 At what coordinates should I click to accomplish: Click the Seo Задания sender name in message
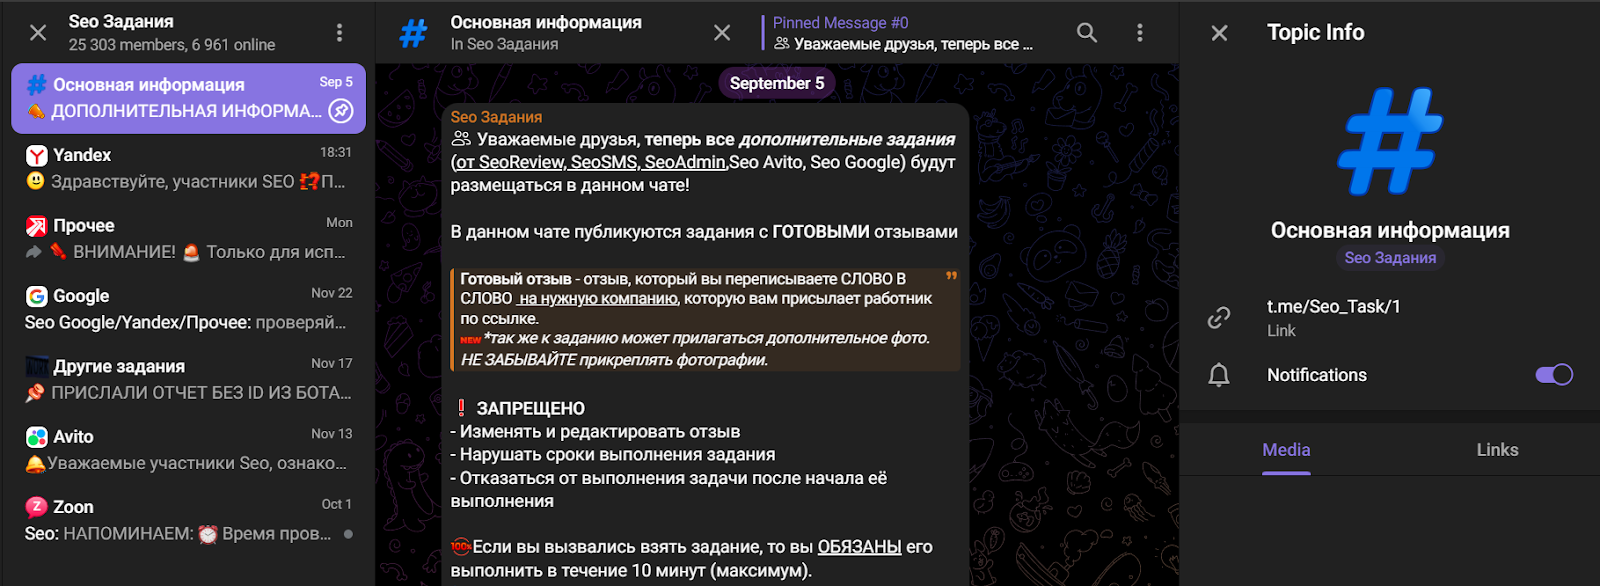[x=496, y=117]
